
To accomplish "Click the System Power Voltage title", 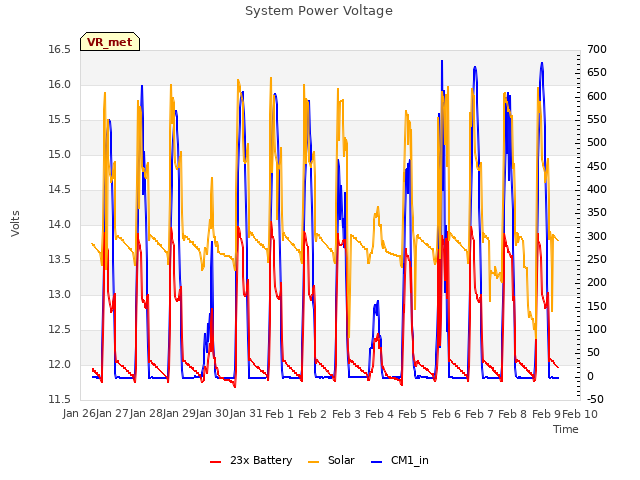I will [319, 11].
